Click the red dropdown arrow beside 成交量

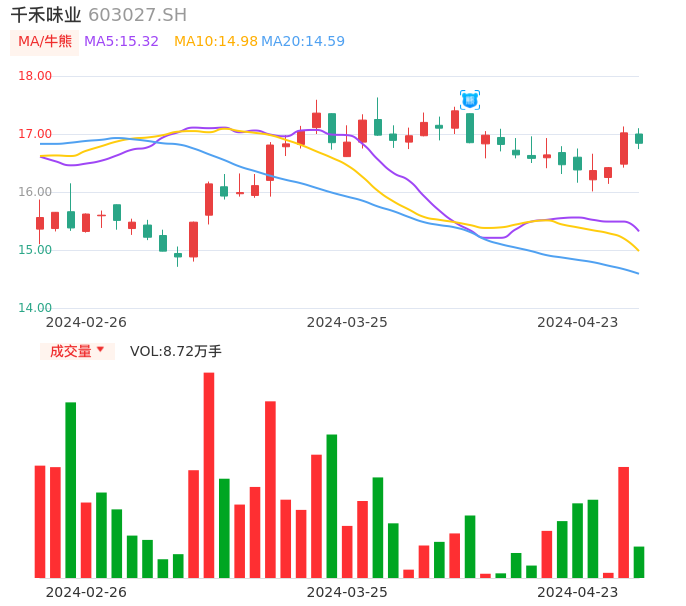pyautogui.click(x=100, y=350)
